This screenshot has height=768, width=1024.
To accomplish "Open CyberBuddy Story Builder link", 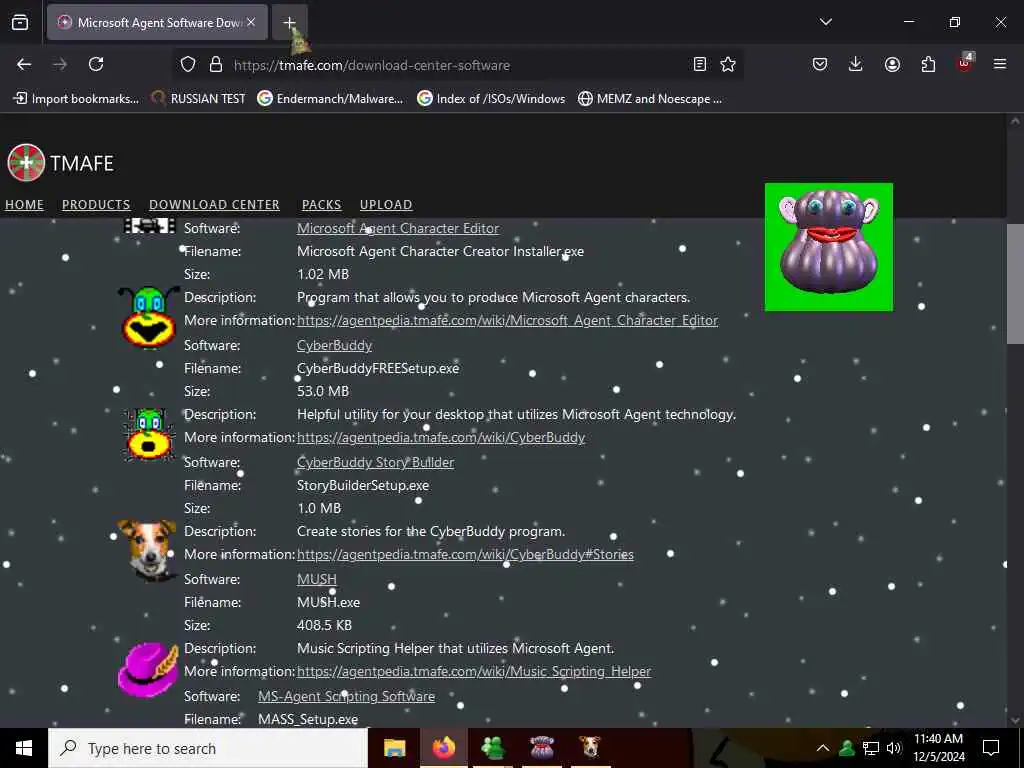I will [x=376, y=462].
